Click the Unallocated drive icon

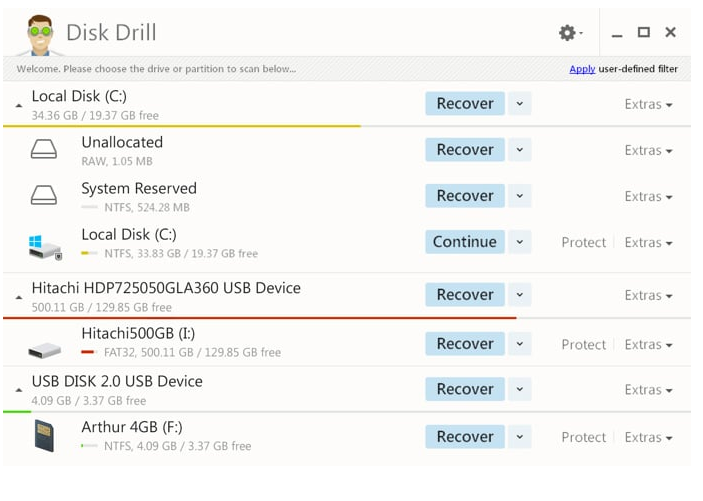coord(44,150)
